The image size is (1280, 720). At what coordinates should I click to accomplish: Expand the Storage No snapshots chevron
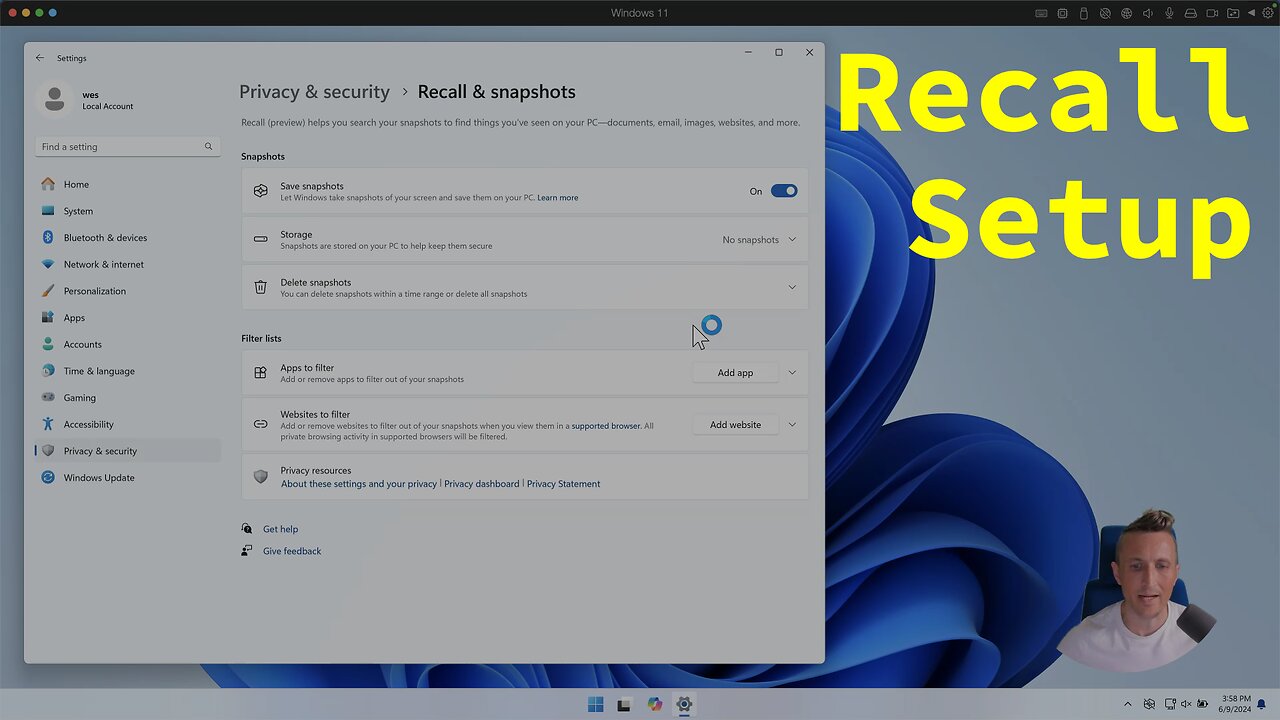point(792,239)
